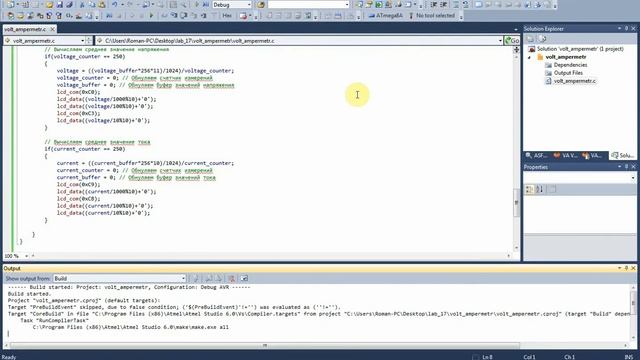Close the Output panel

click(633, 268)
